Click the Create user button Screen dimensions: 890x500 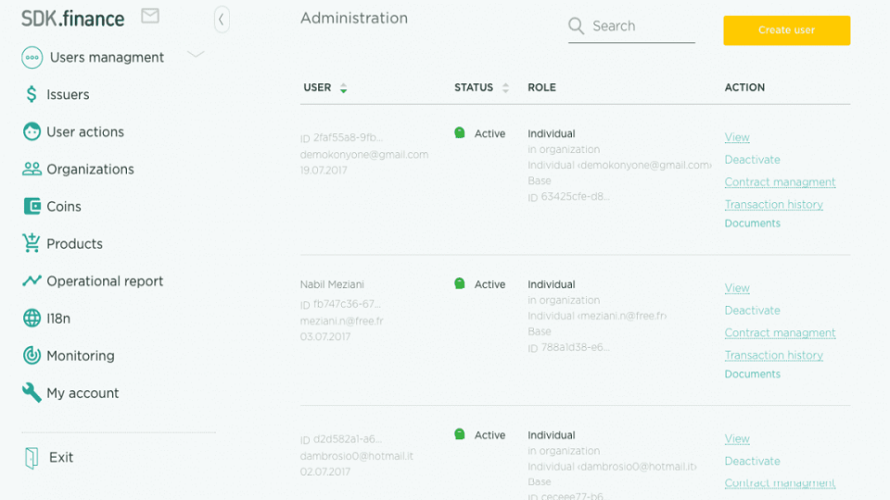787,30
